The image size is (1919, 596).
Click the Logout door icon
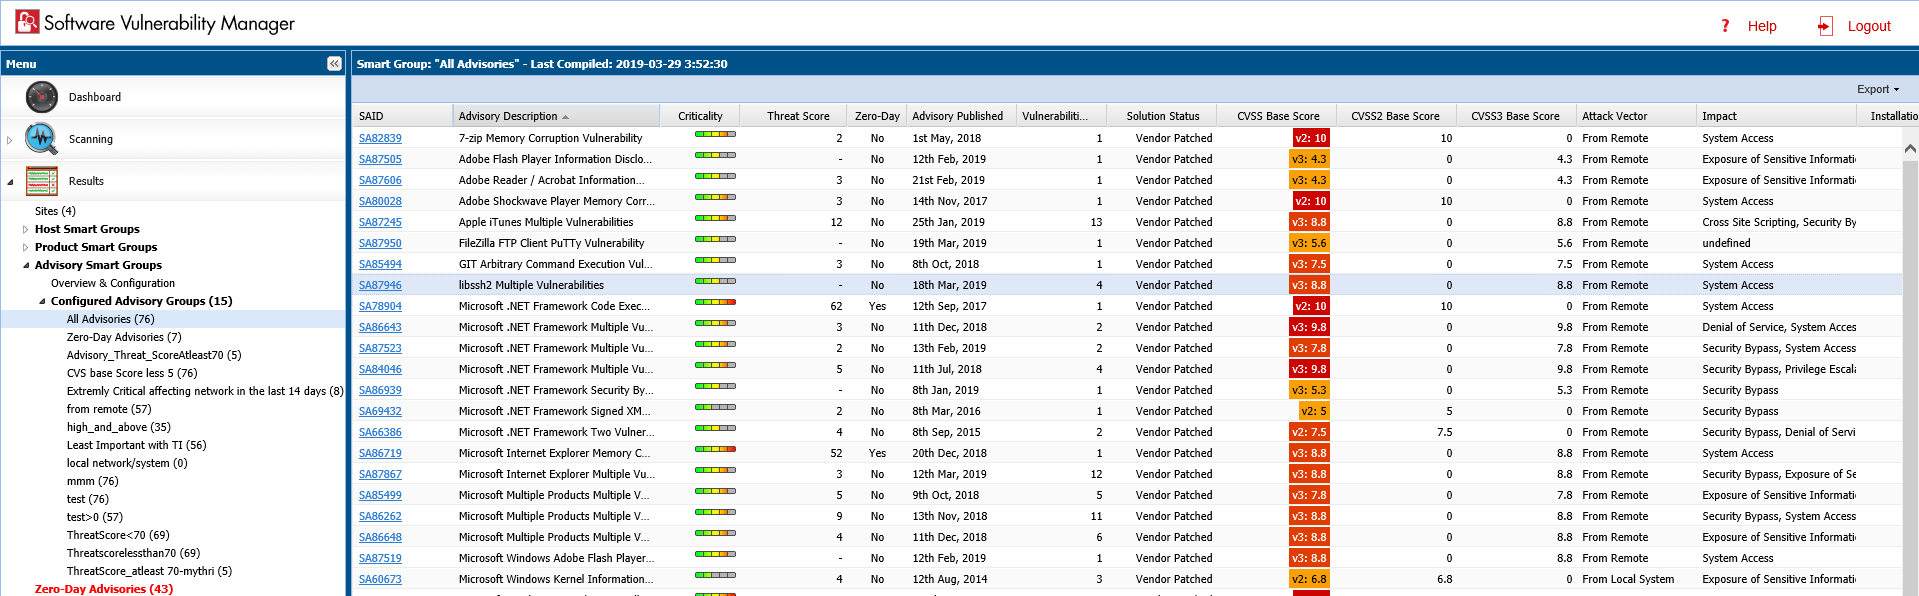point(1825,26)
